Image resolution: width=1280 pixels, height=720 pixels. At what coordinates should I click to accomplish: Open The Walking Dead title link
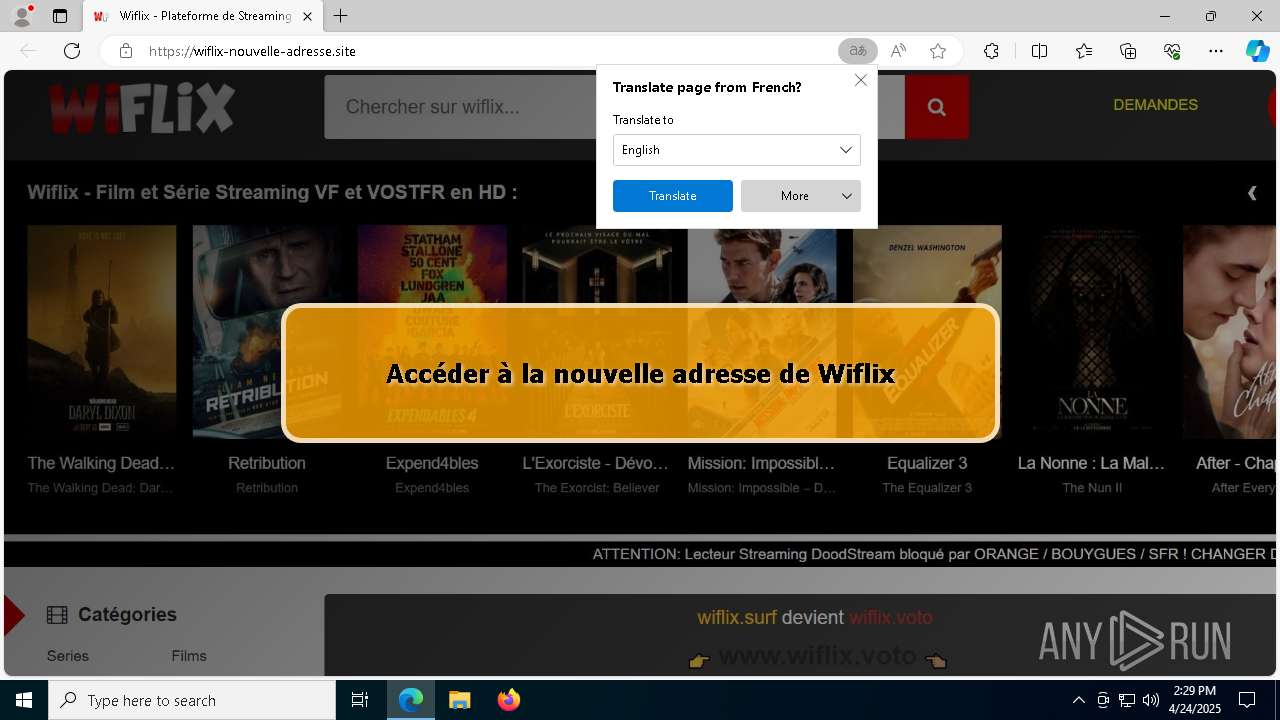pyautogui.click(x=102, y=463)
